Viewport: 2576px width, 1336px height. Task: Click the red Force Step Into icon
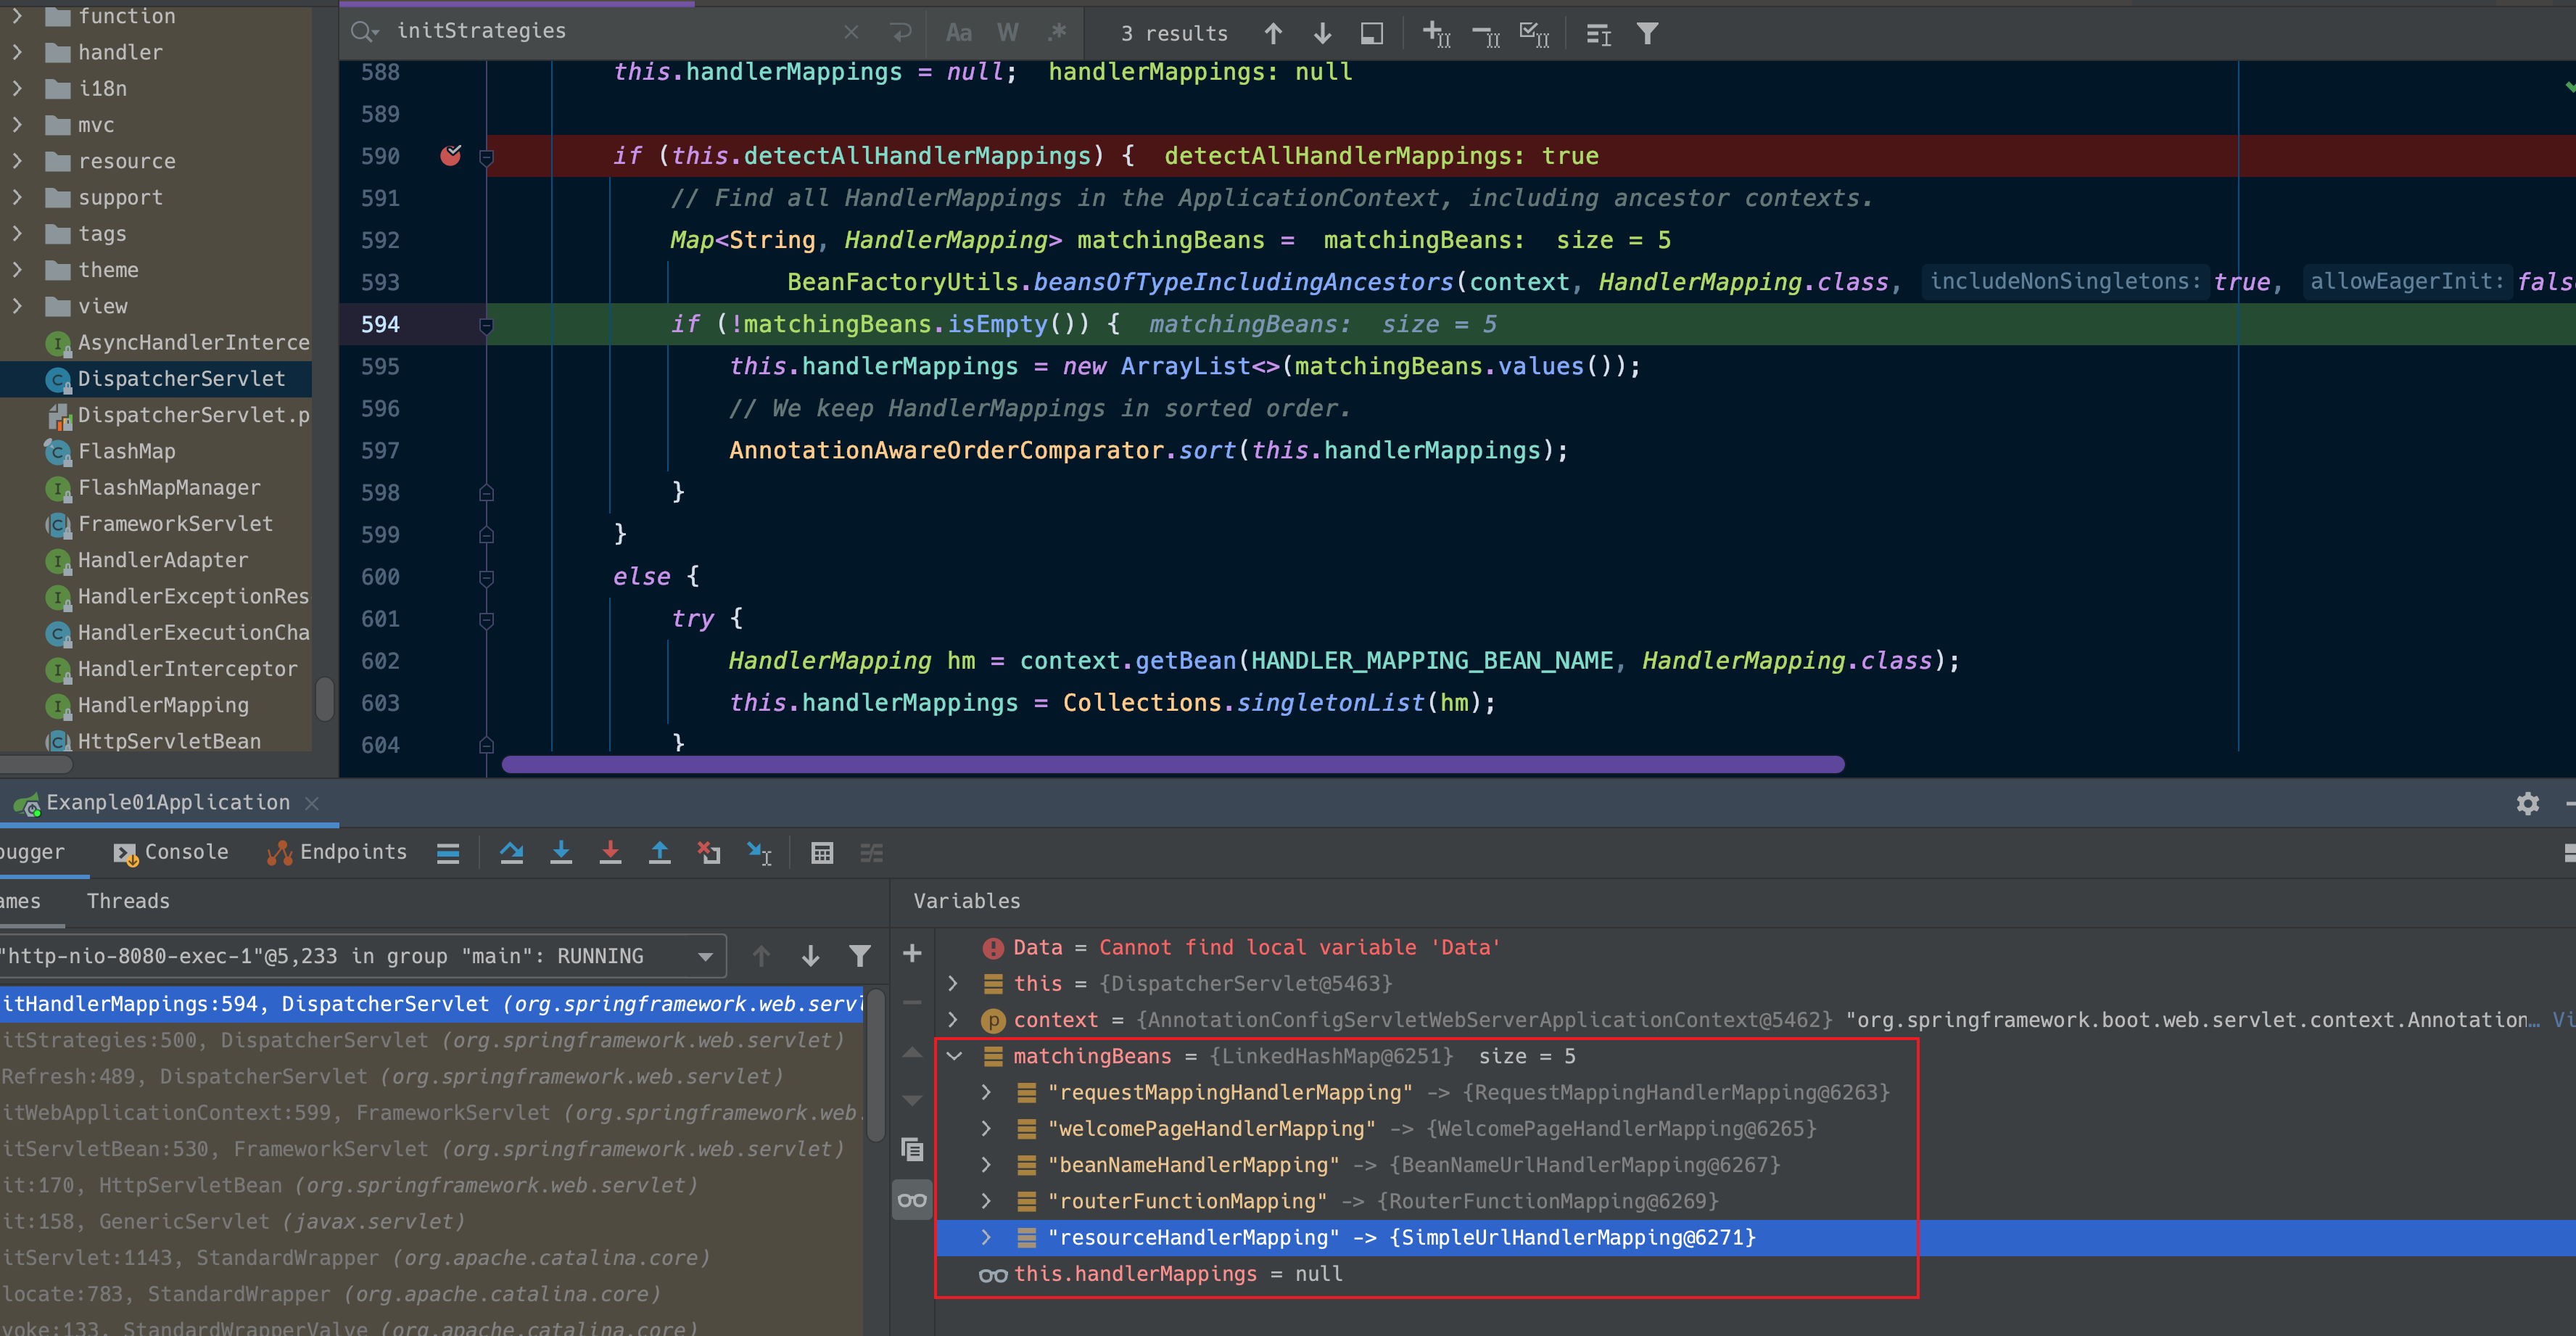(610, 853)
